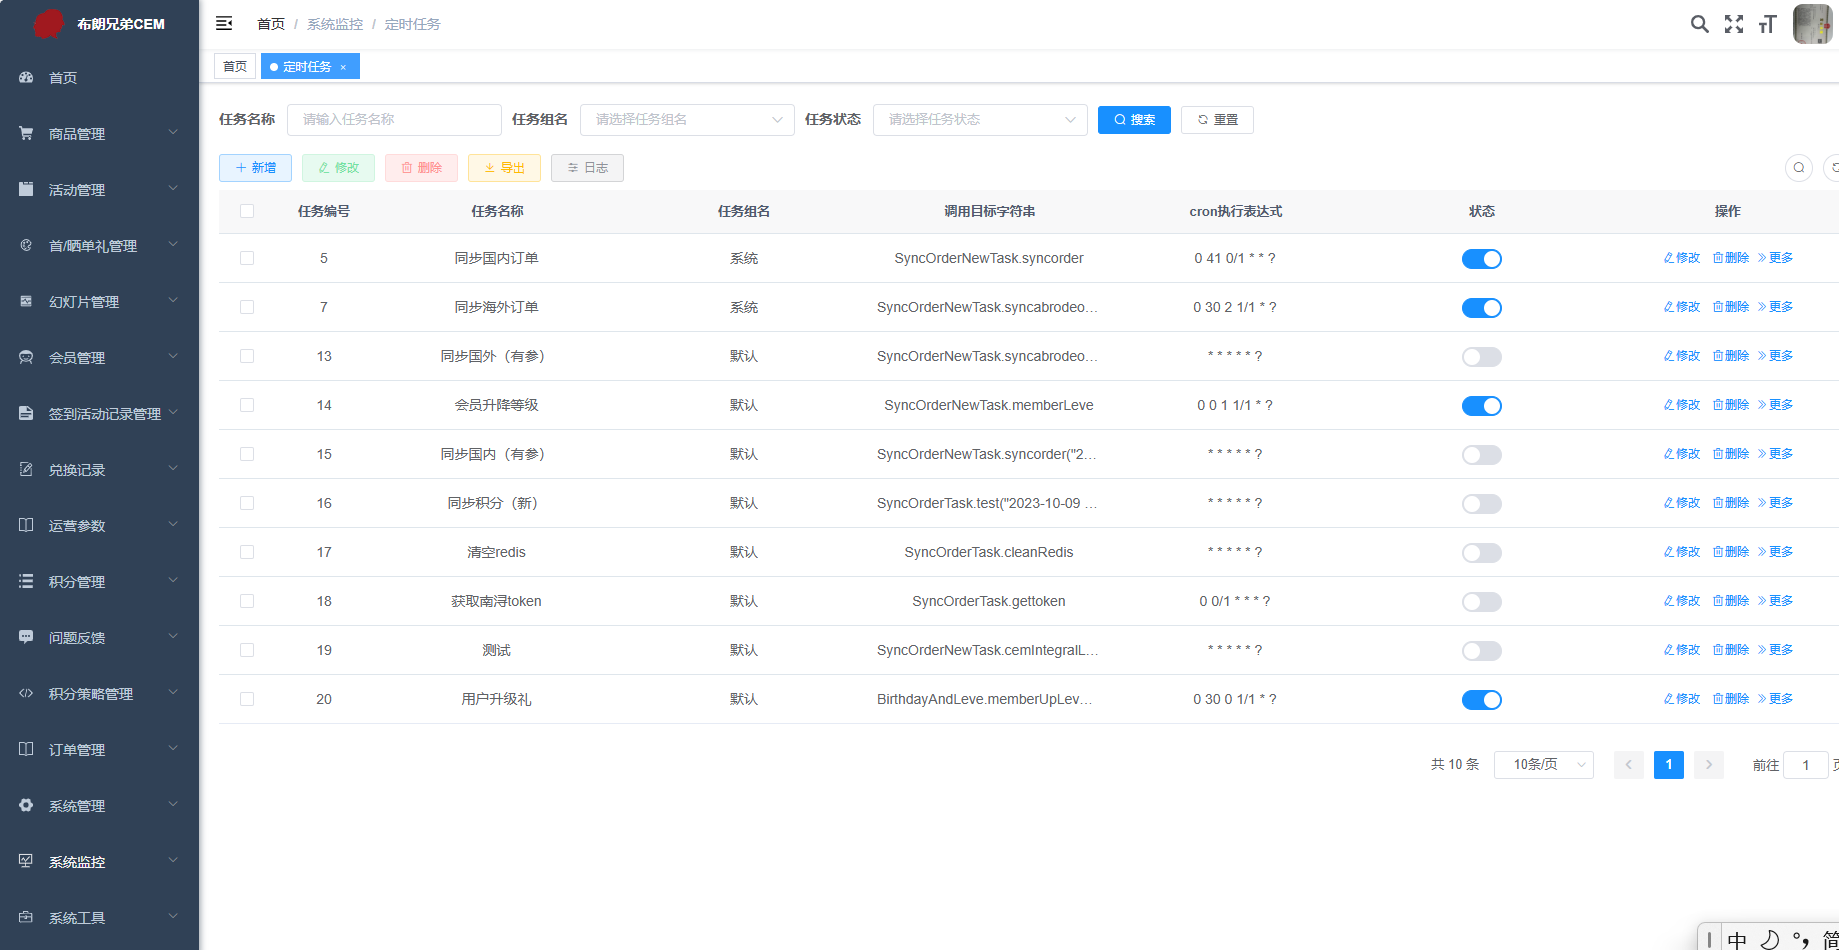Click the 导出 export button
Image resolution: width=1839 pixels, height=950 pixels.
[x=504, y=168]
